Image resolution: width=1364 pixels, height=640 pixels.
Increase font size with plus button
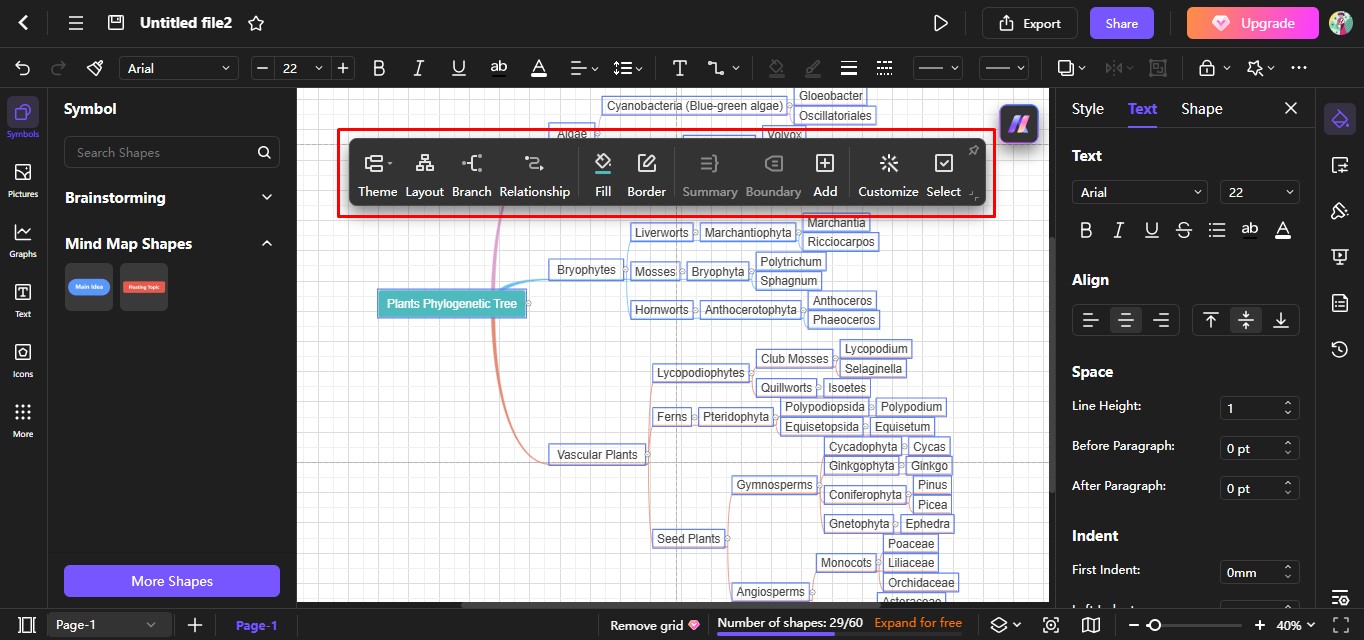click(343, 68)
